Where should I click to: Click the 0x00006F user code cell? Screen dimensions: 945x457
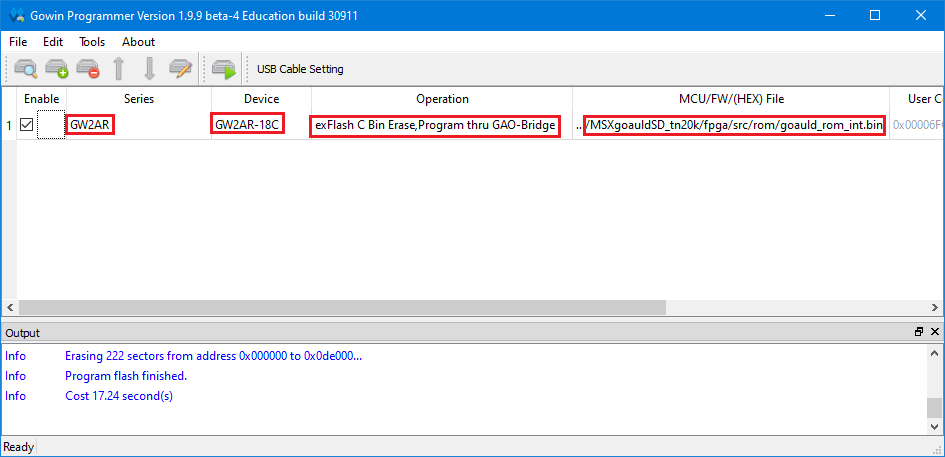click(x=917, y=125)
